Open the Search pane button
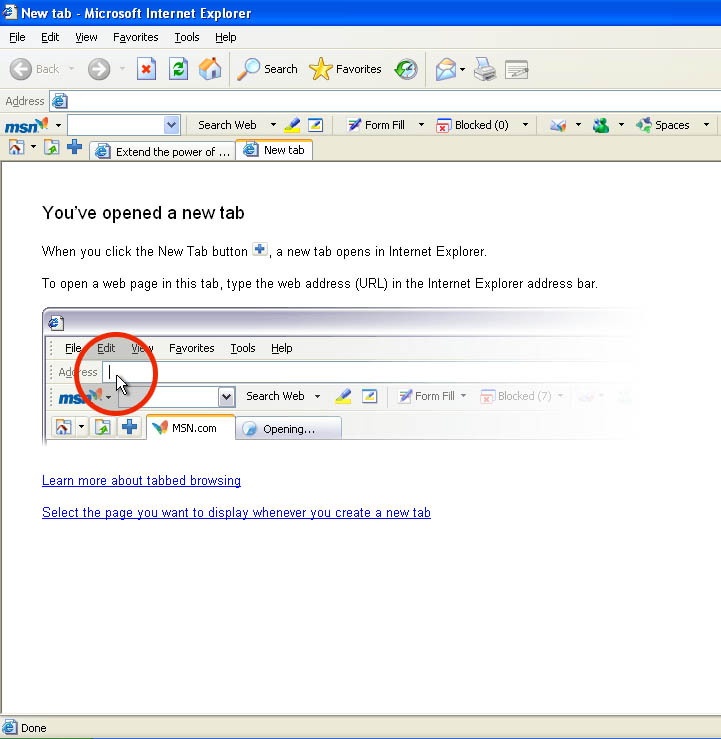Viewport: 721px width, 739px height. coord(267,69)
